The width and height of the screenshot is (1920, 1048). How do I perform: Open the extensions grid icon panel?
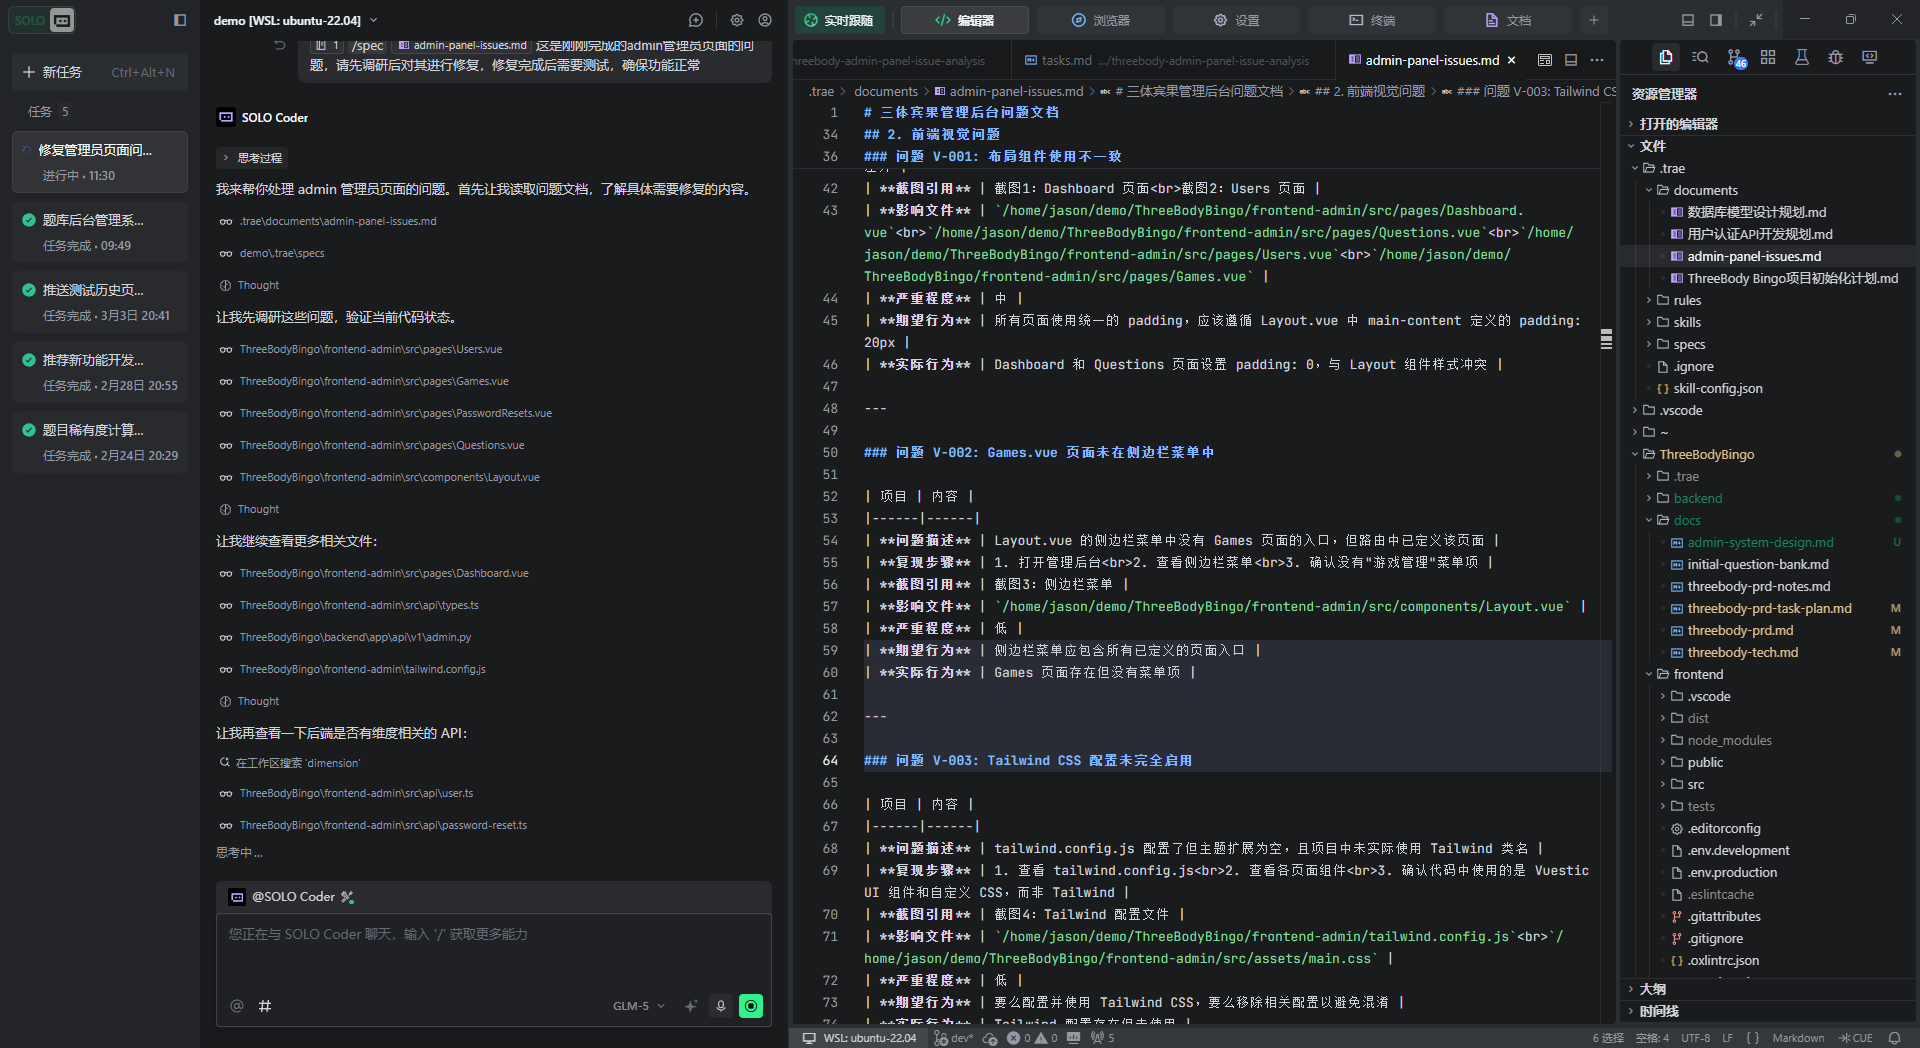tap(1768, 58)
